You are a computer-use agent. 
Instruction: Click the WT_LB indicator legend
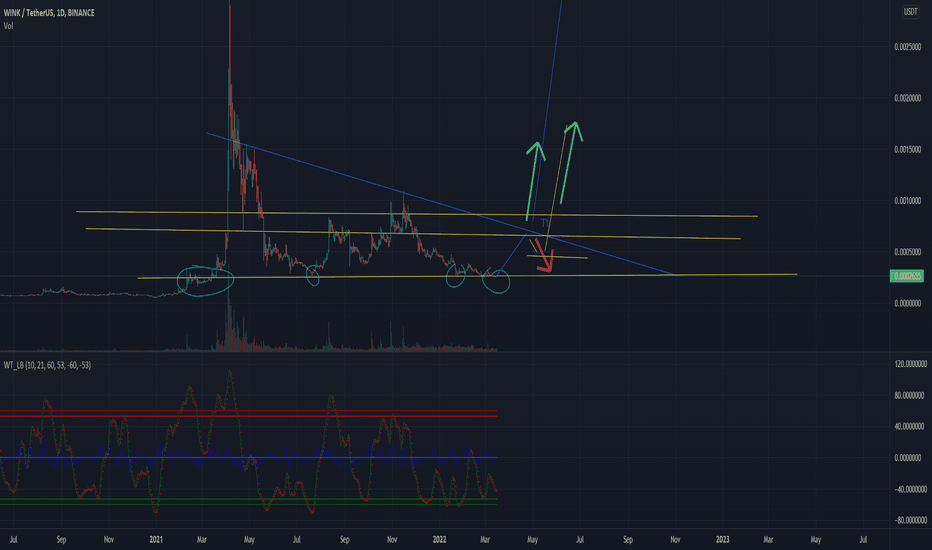click(48, 365)
